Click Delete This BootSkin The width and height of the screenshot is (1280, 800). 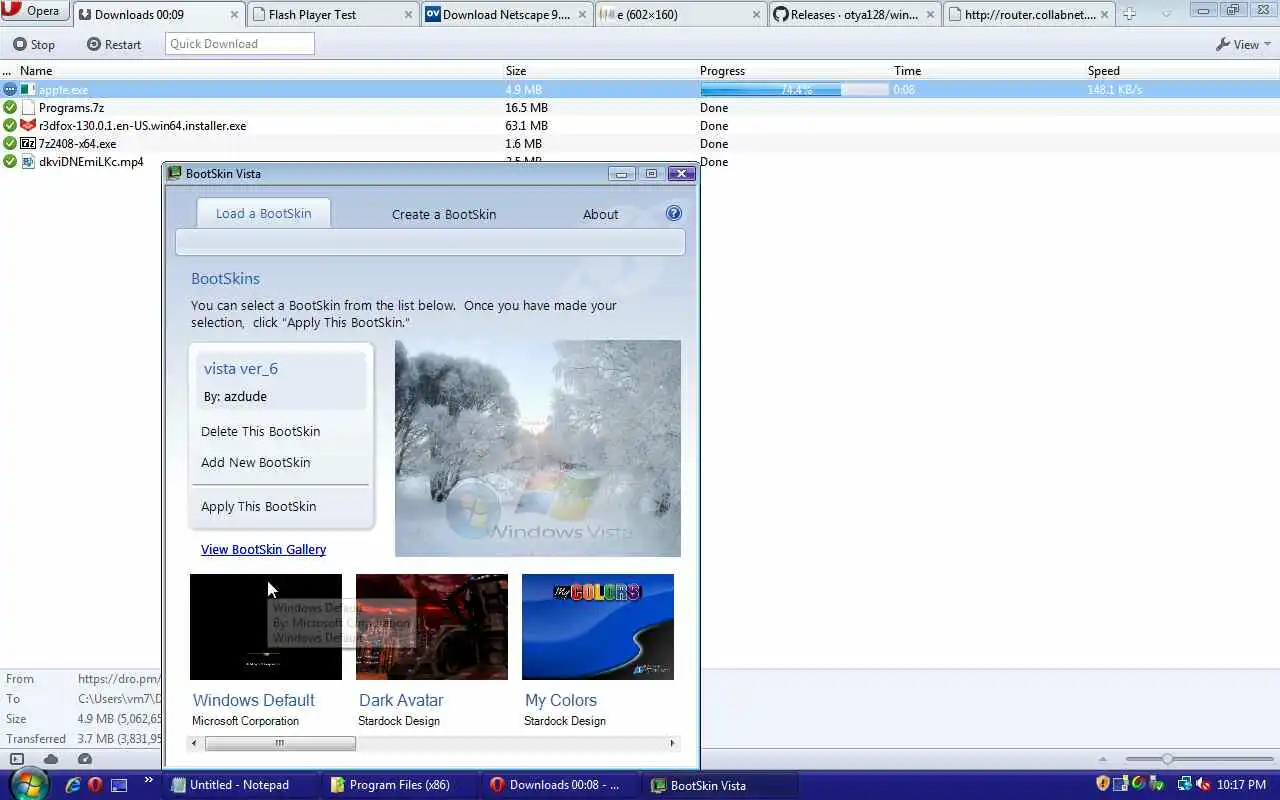click(x=261, y=431)
